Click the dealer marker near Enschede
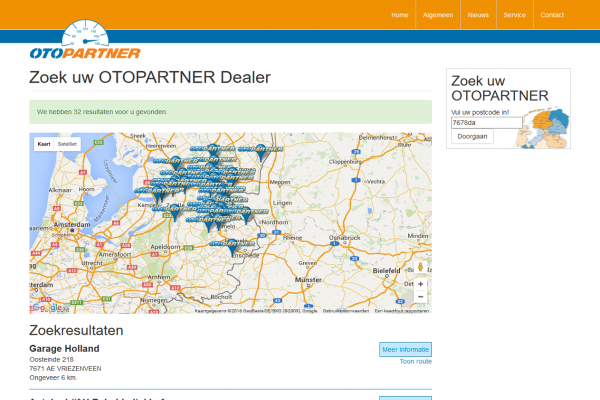Viewport: 600px width, 400px height. tap(232, 247)
